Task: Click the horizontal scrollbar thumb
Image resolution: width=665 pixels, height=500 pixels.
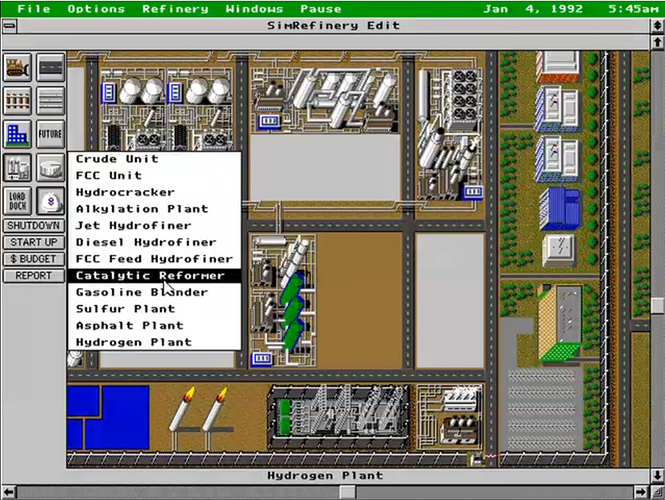Action: pos(348,492)
